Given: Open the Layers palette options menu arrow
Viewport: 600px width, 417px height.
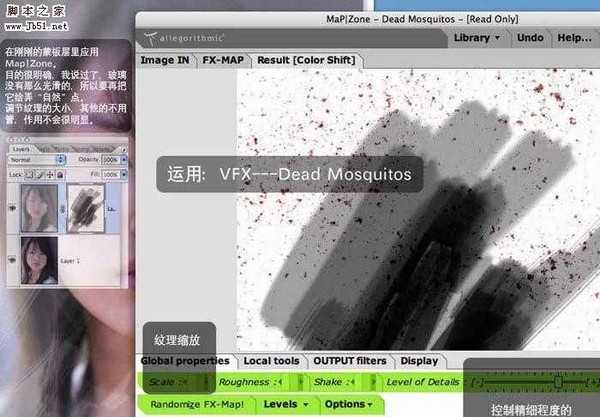Looking at the screenshot, I should pyautogui.click(x=124, y=149).
